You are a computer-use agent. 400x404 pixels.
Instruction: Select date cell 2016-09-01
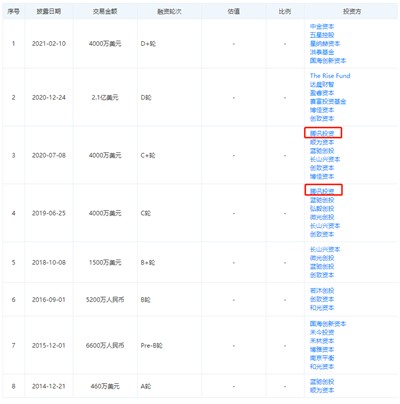49,300
